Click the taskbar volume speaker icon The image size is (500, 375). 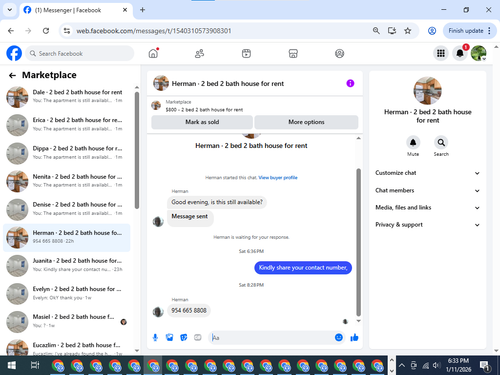(x=436, y=365)
